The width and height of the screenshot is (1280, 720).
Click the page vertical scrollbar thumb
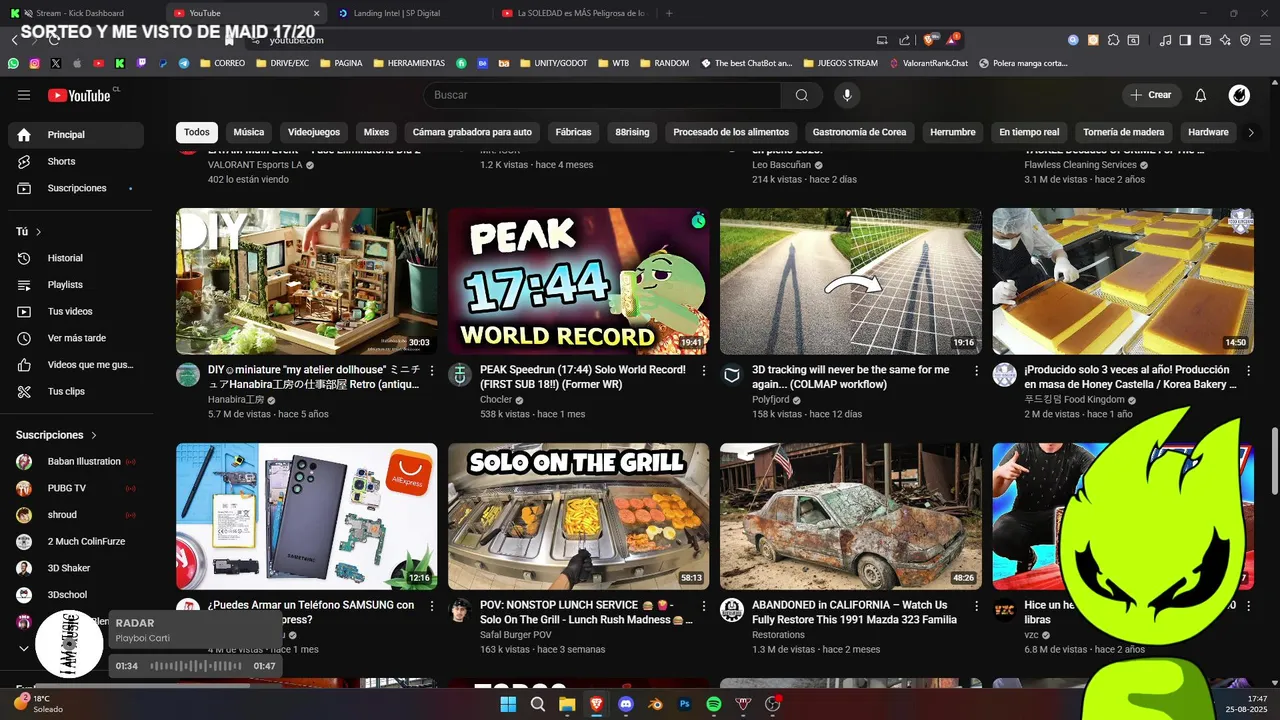(x=1274, y=459)
